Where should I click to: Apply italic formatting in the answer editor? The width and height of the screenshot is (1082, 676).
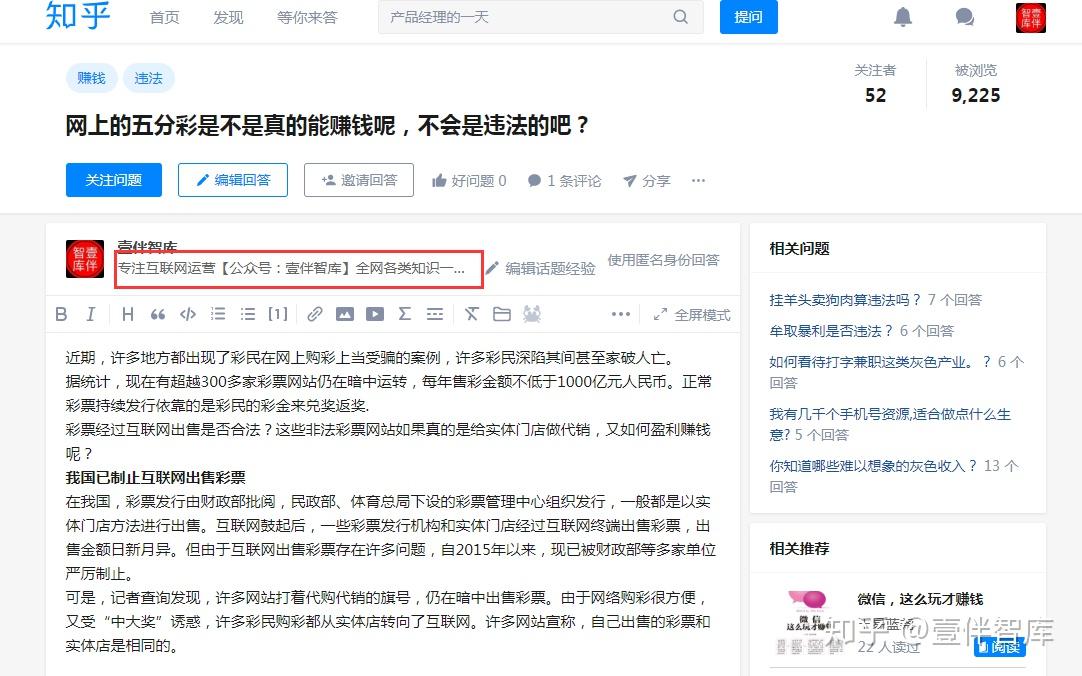(x=91, y=313)
